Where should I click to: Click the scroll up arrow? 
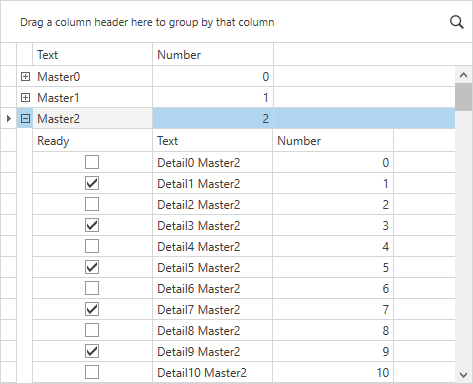tap(463, 75)
